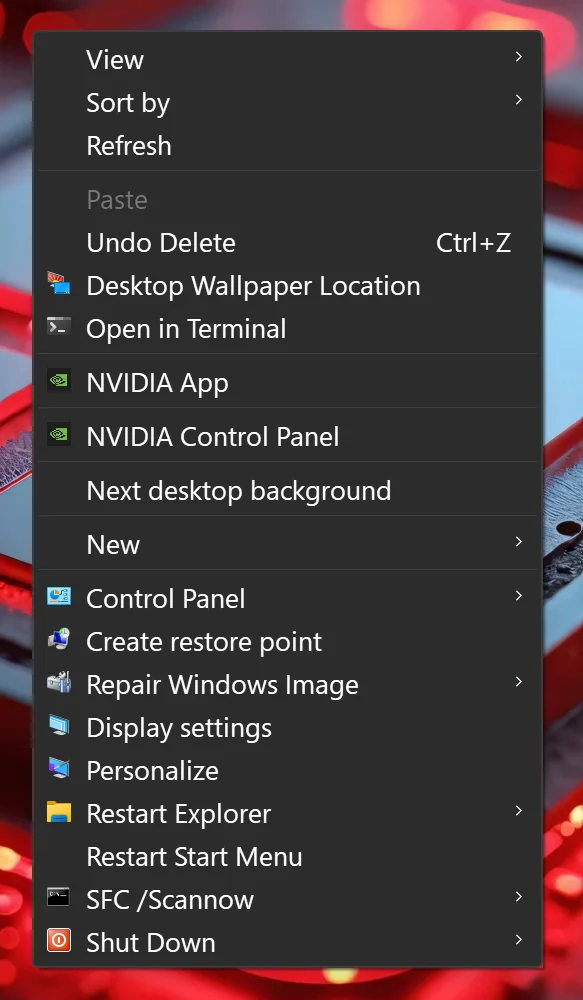Click the SFC /Scannow command prompt icon
Screen dimensions: 583x1000
59,898
